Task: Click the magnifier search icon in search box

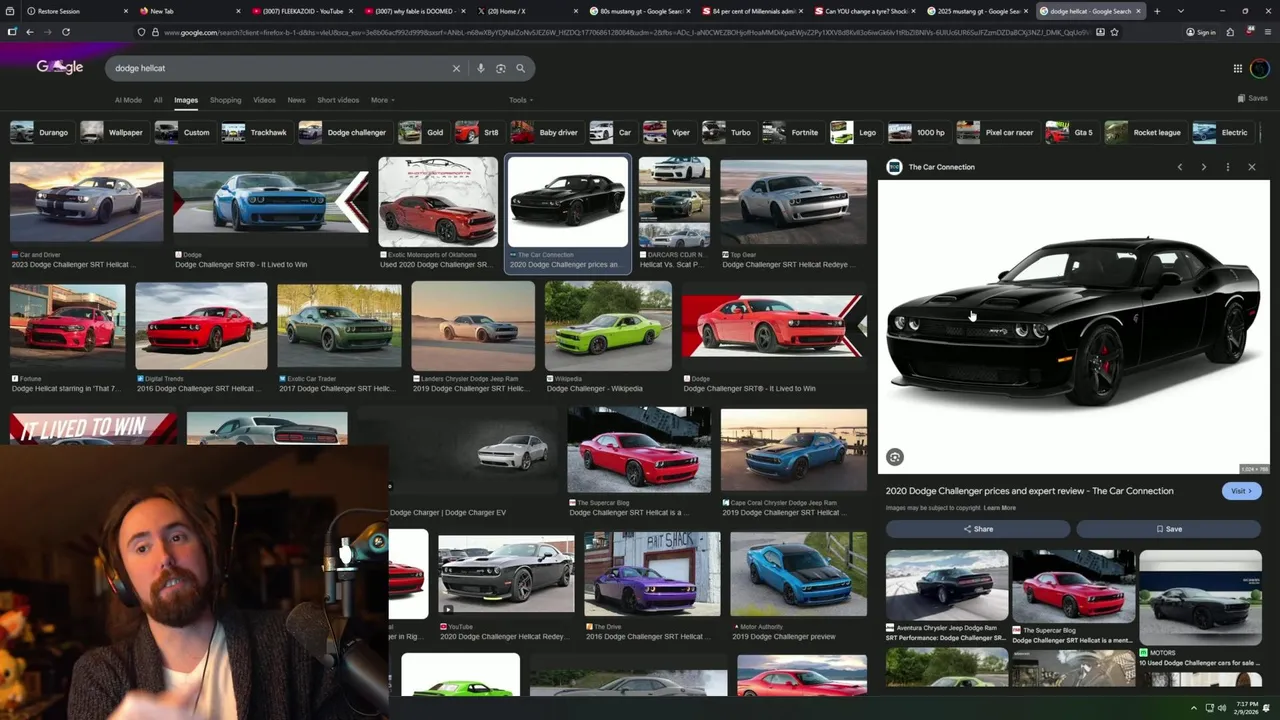Action: (x=521, y=68)
